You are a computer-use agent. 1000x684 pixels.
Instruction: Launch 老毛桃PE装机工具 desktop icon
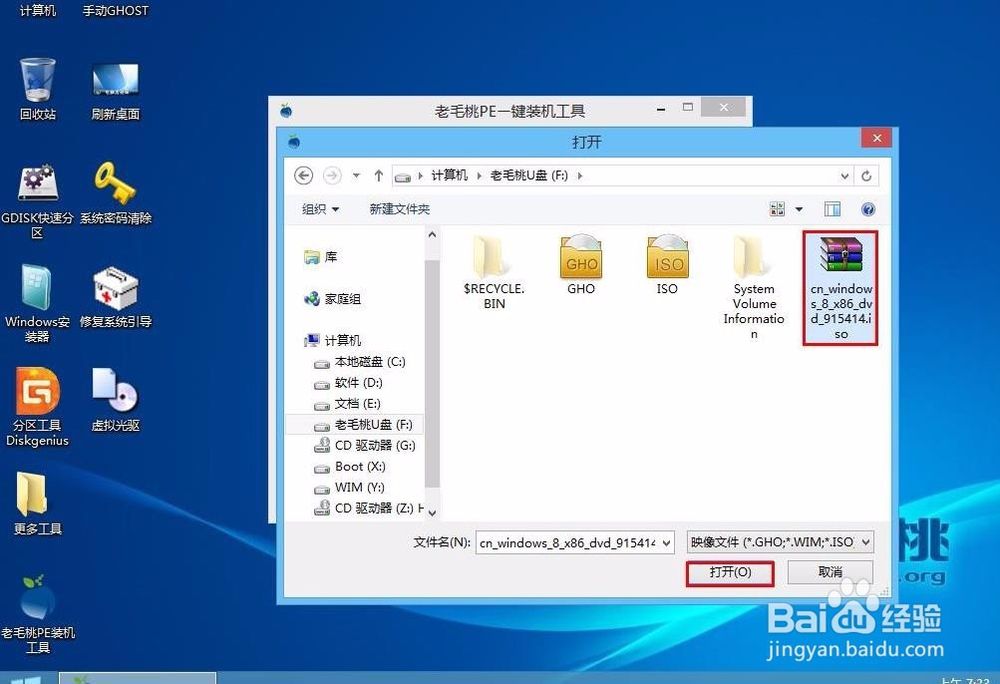[37, 615]
